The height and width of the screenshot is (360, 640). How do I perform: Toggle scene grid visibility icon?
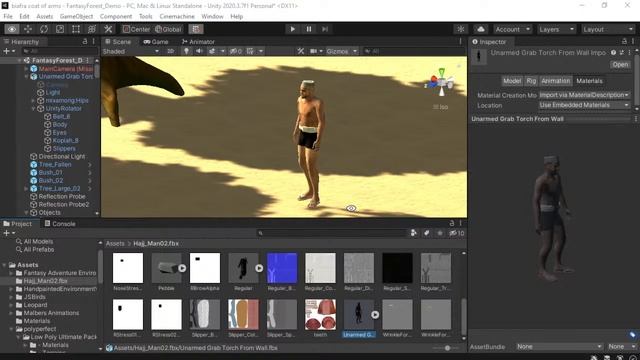[250, 51]
